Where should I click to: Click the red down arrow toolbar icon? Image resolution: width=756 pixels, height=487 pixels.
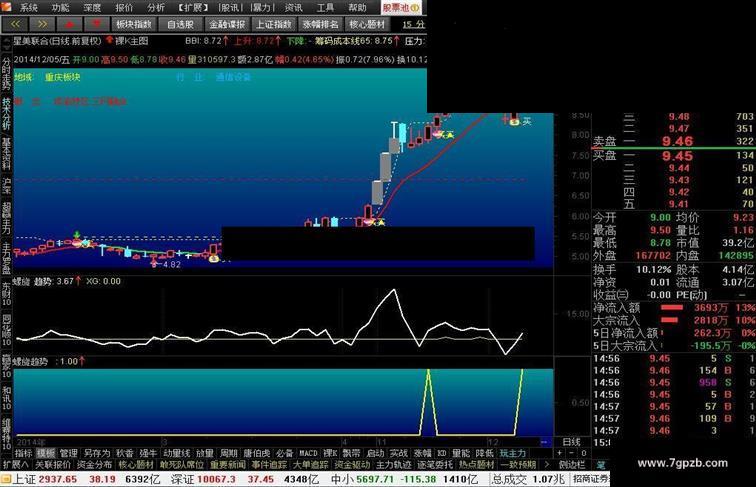[96, 24]
